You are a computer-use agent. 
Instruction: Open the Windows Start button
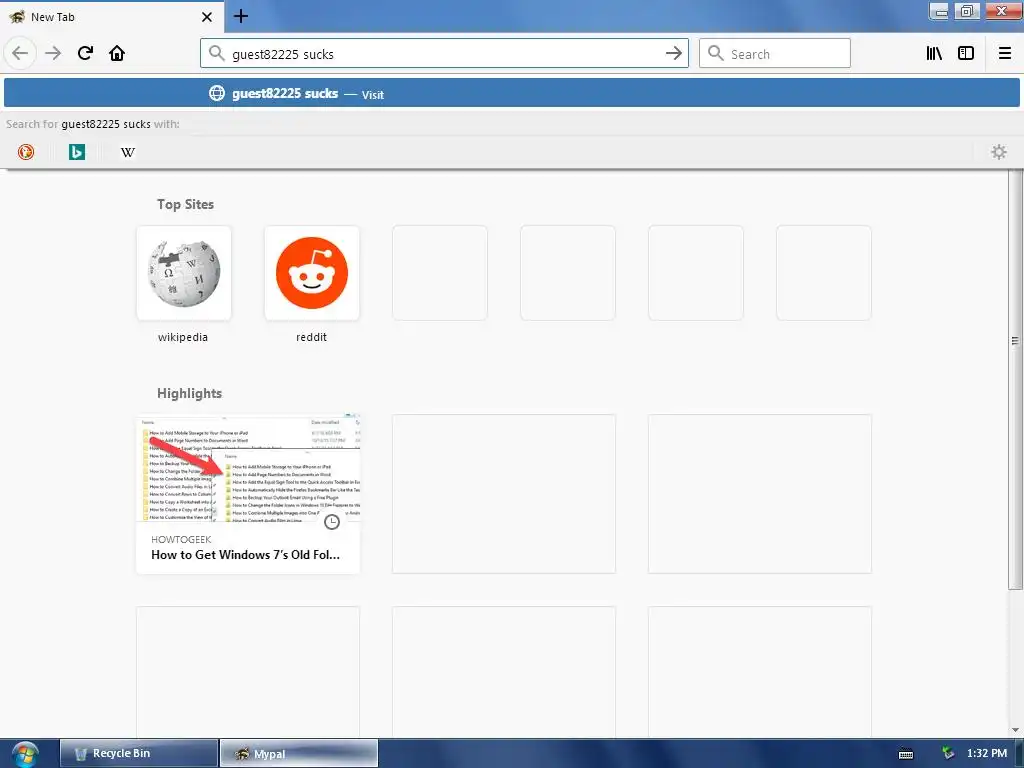pyautogui.click(x=25, y=754)
